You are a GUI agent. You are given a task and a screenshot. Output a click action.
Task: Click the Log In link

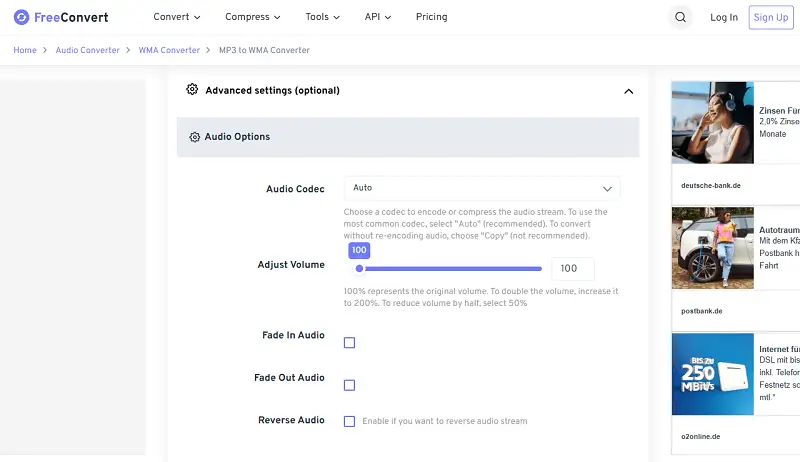pos(724,17)
